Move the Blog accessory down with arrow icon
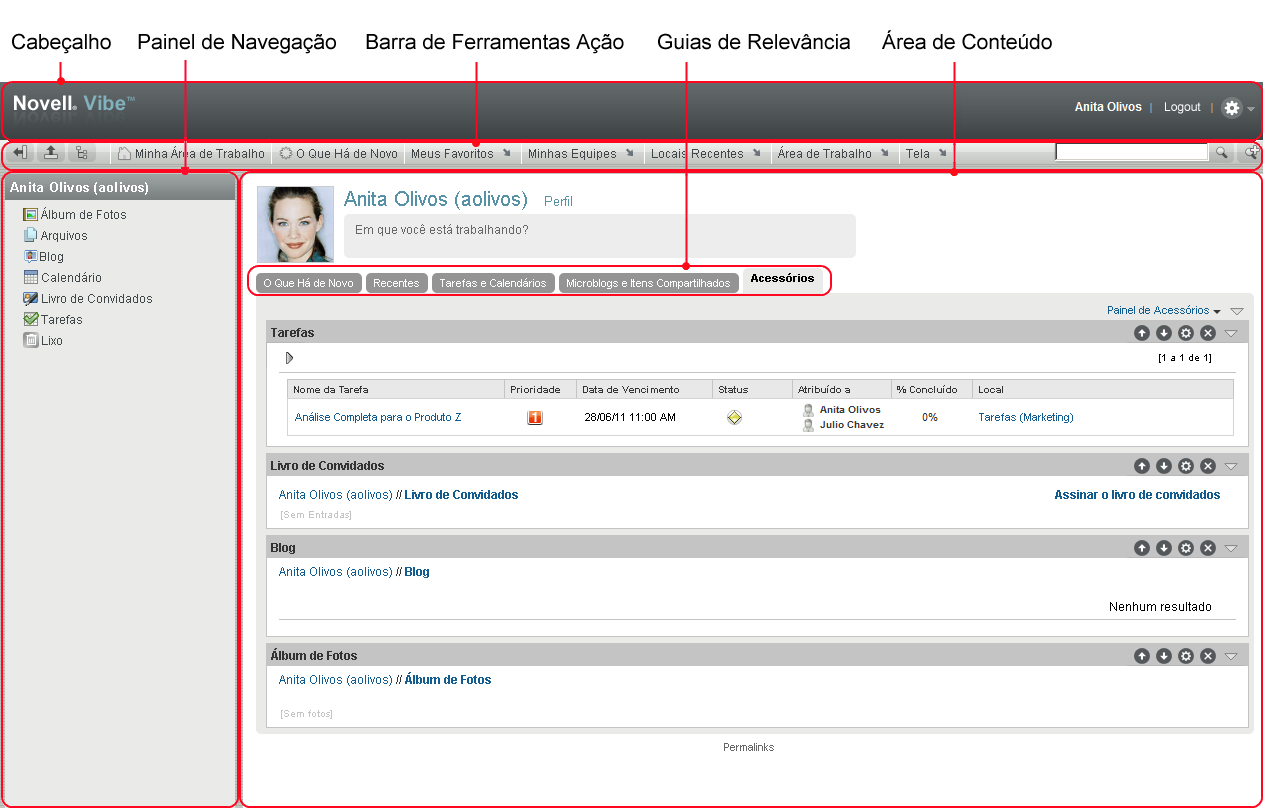Viewport: 1263px width, 808px height. [1164, 548]
